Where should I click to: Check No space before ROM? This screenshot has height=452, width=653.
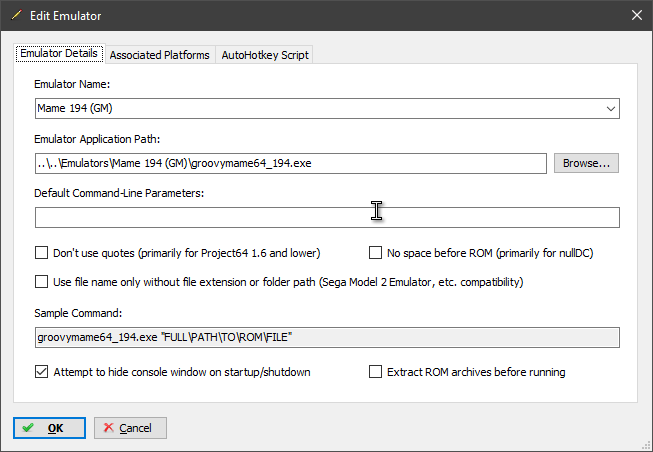point(375,253)
